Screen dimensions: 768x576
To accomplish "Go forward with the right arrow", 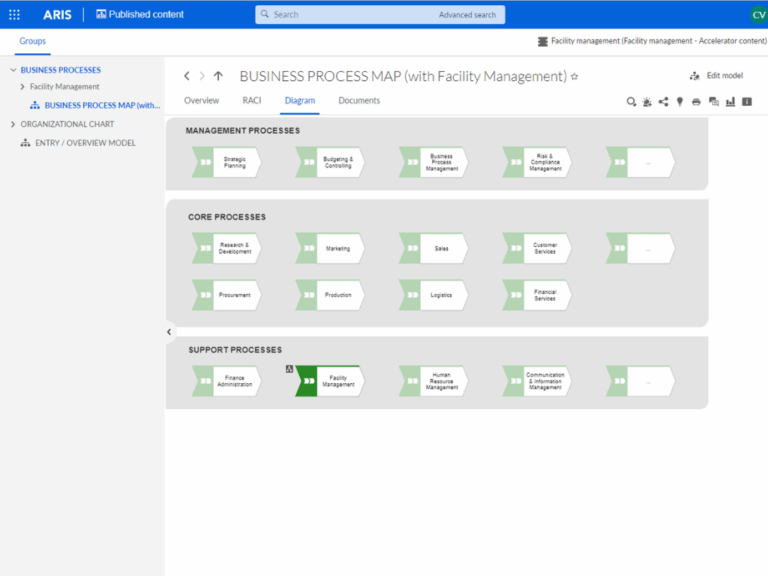I will click(x=202, y=76).
